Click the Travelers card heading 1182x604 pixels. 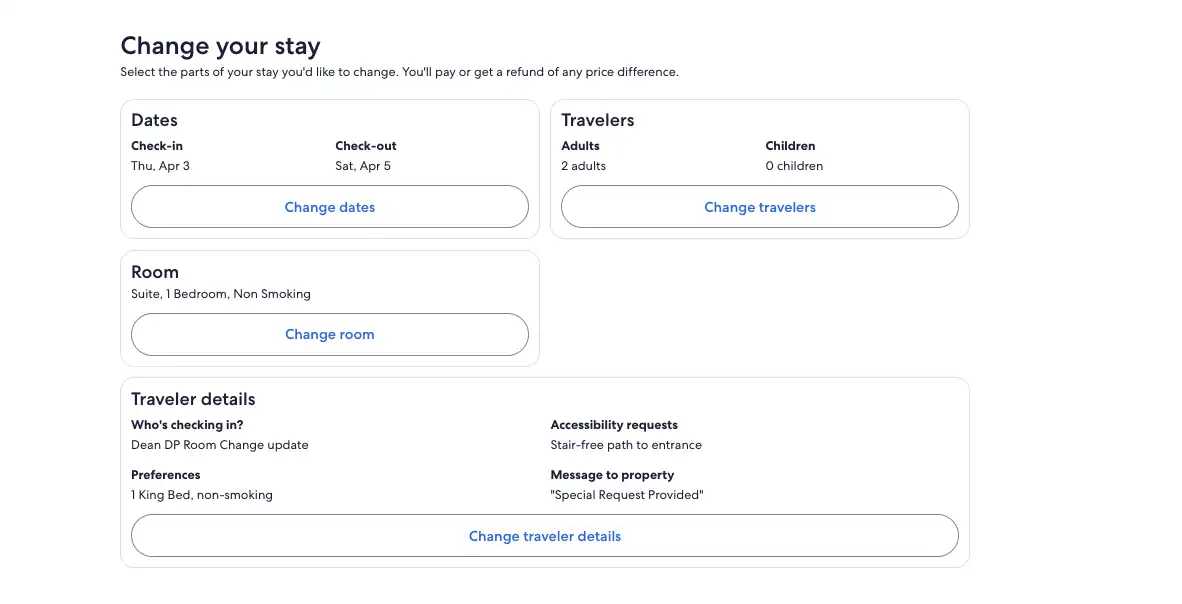598,120
